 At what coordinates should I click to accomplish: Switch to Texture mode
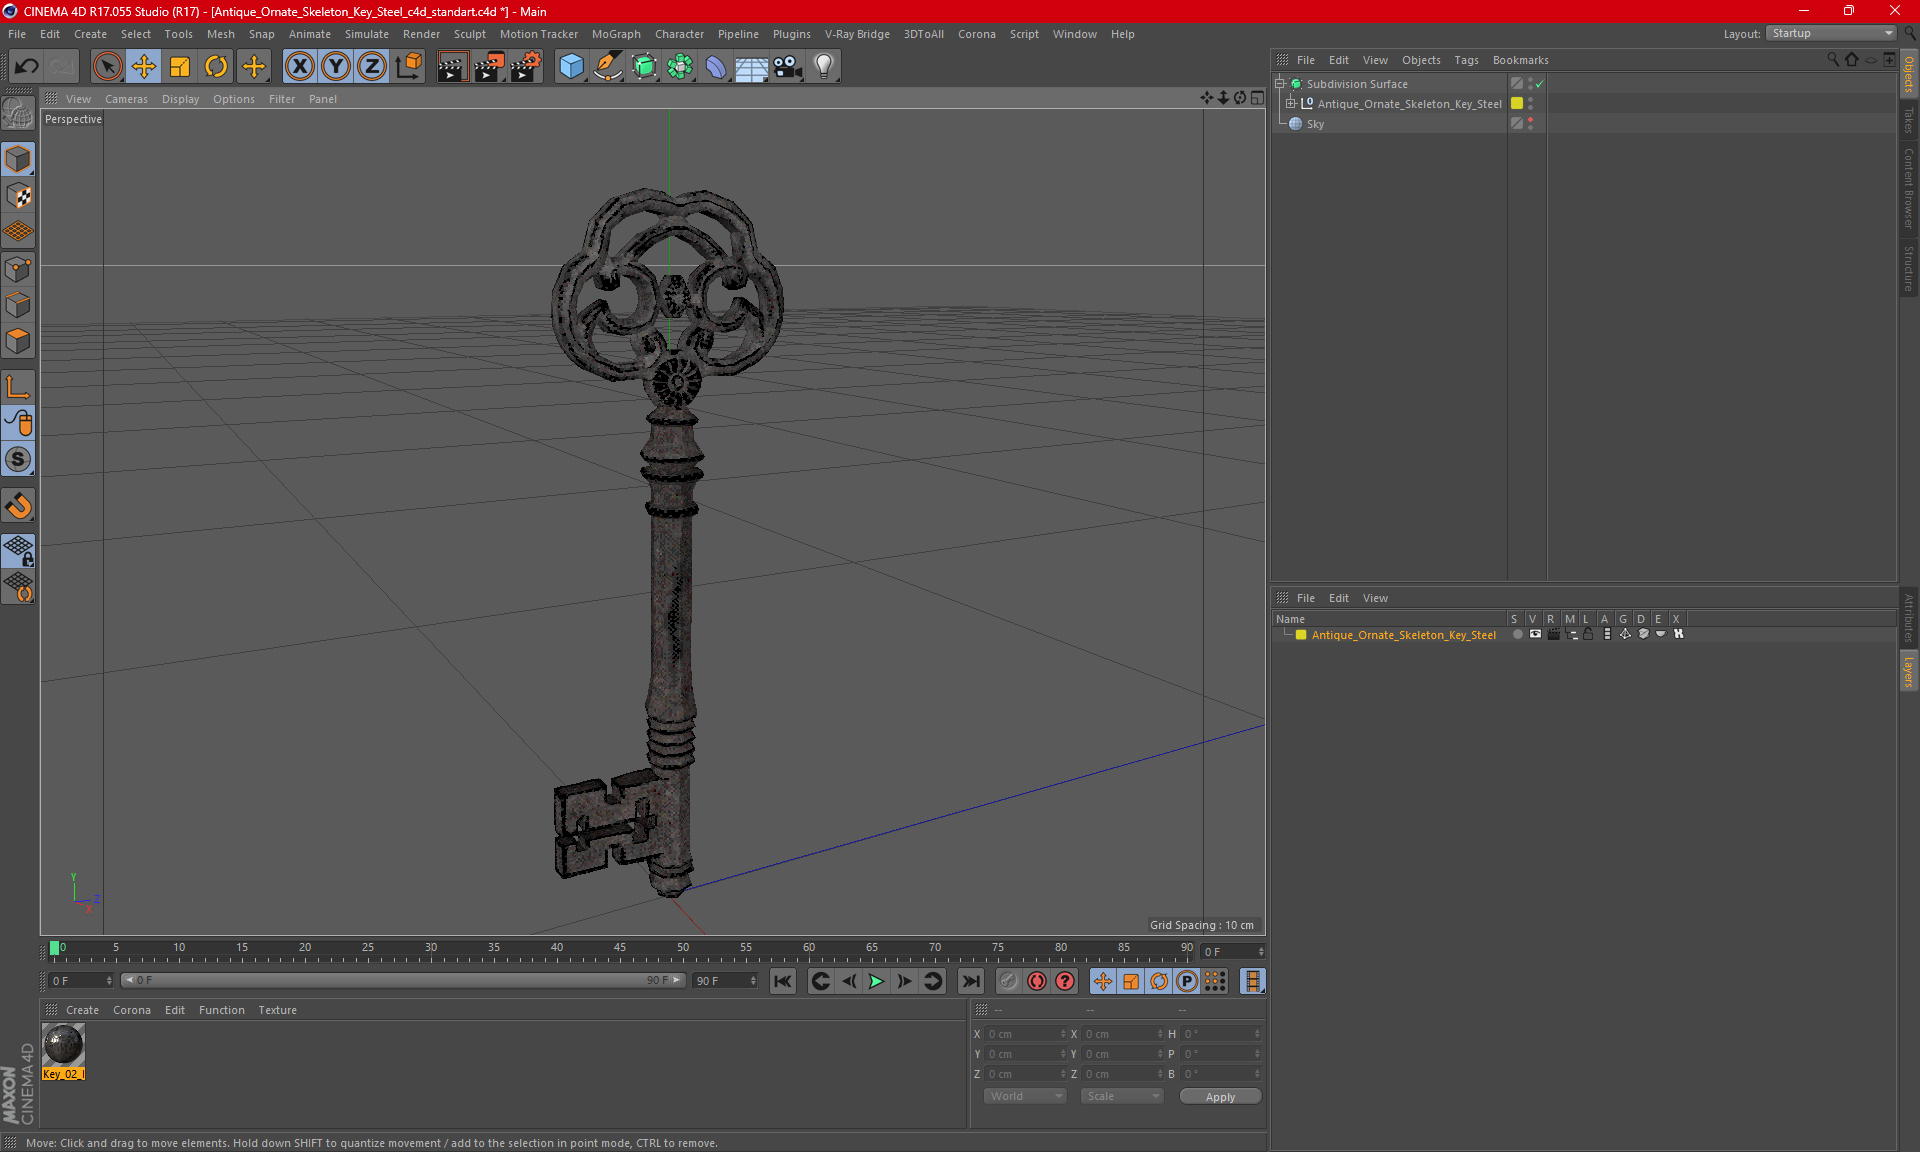(18, 196)
